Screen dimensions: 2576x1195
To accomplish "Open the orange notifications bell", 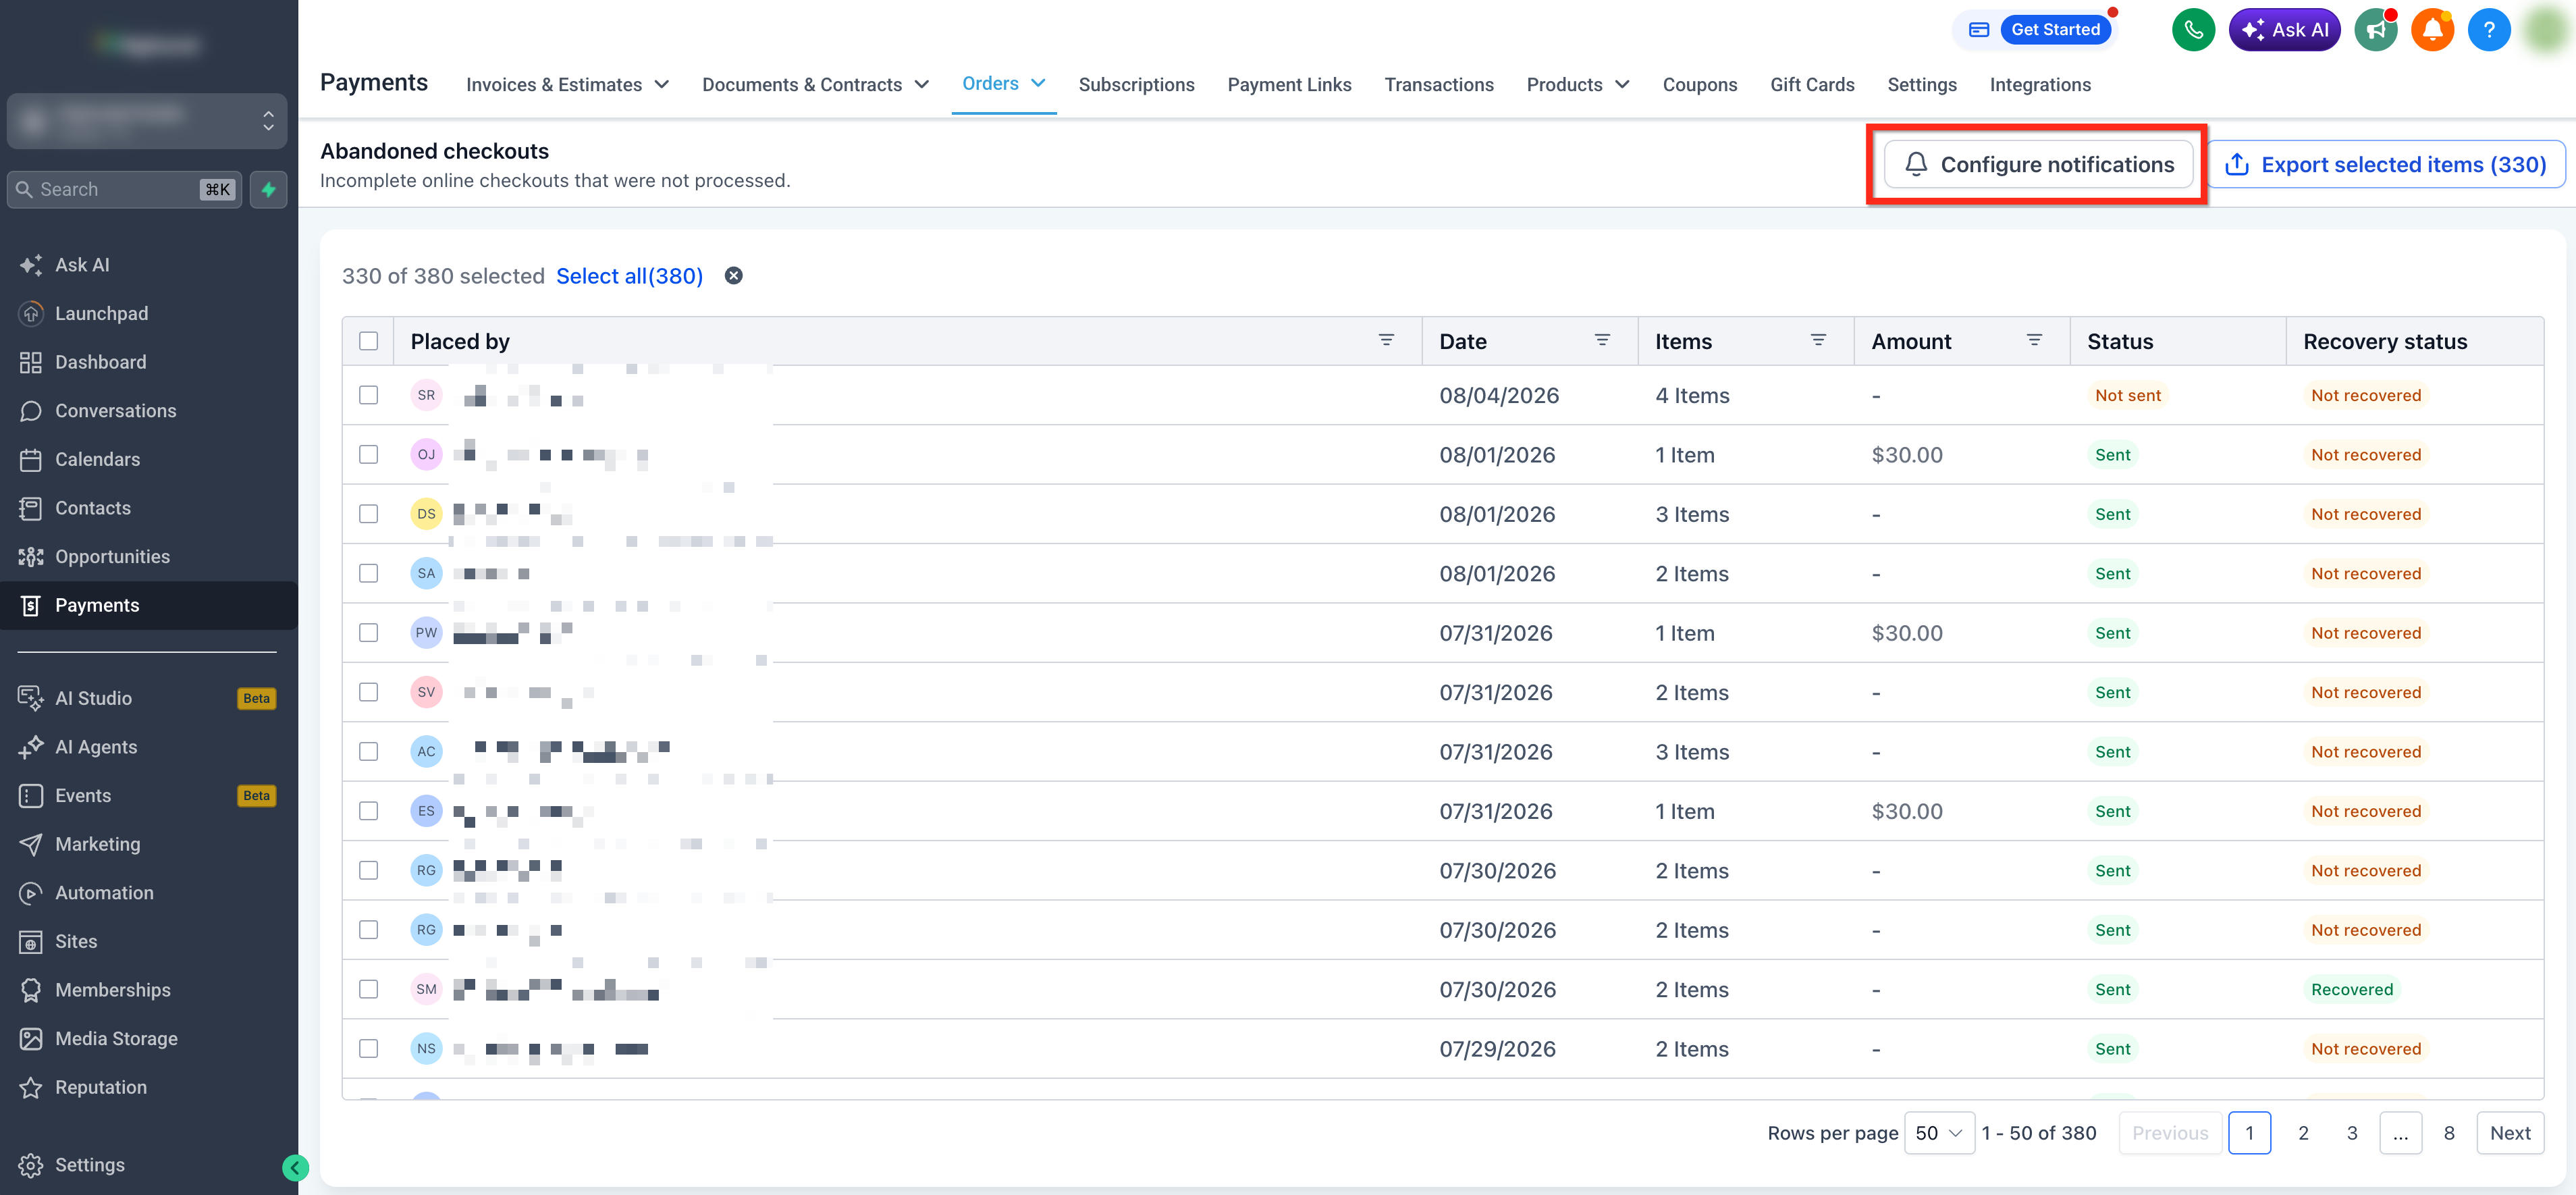I will pos(2432,30).
